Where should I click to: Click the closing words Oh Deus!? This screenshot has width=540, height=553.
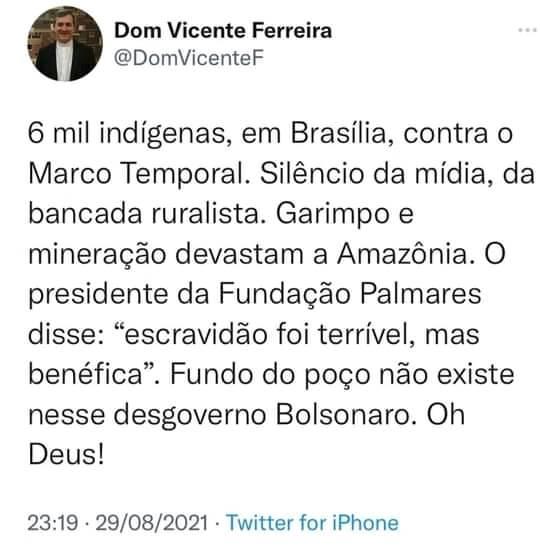tap(247, 434)
